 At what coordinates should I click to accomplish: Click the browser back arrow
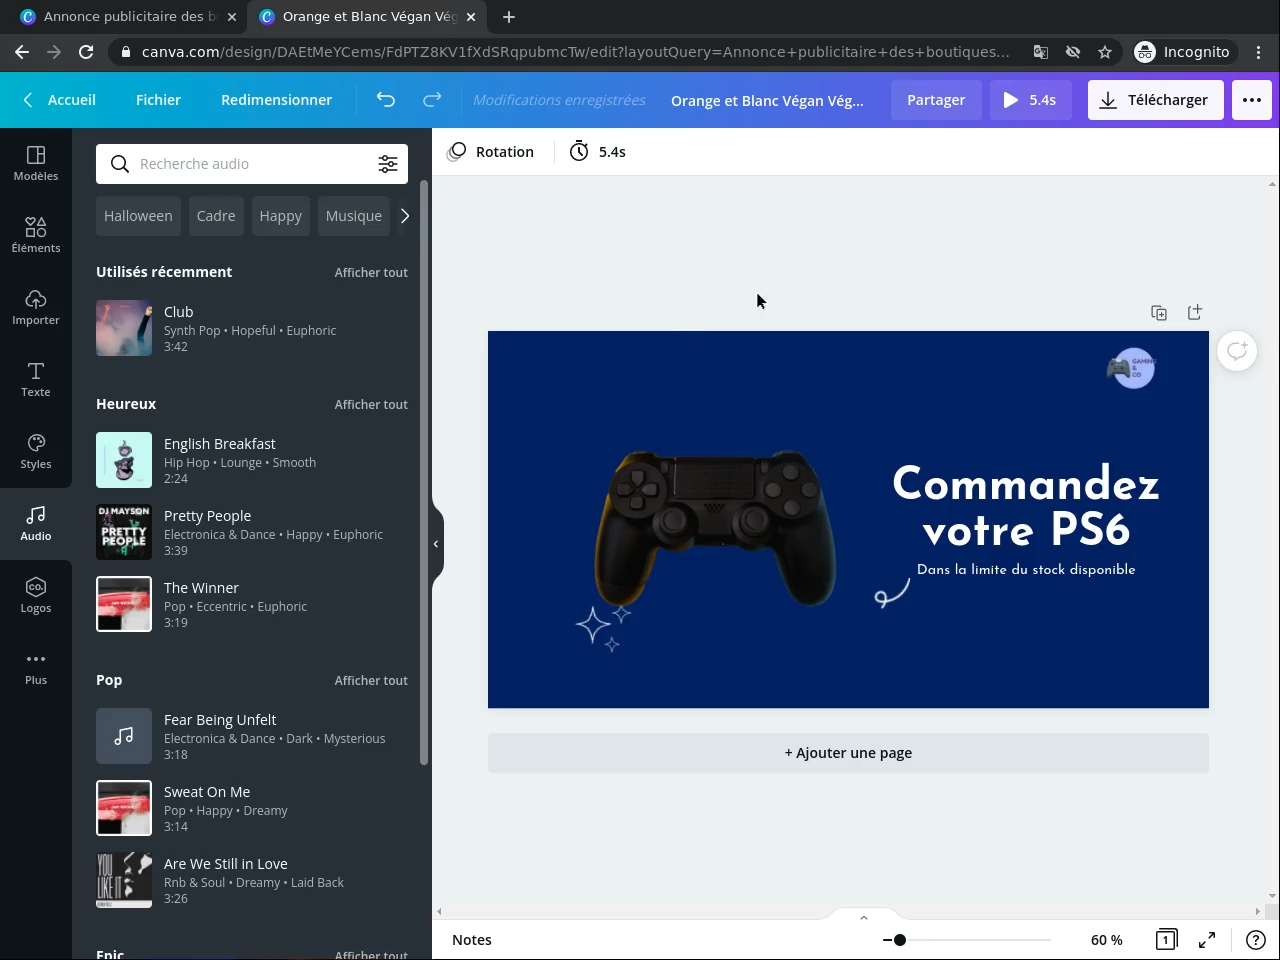pos(22,52)
